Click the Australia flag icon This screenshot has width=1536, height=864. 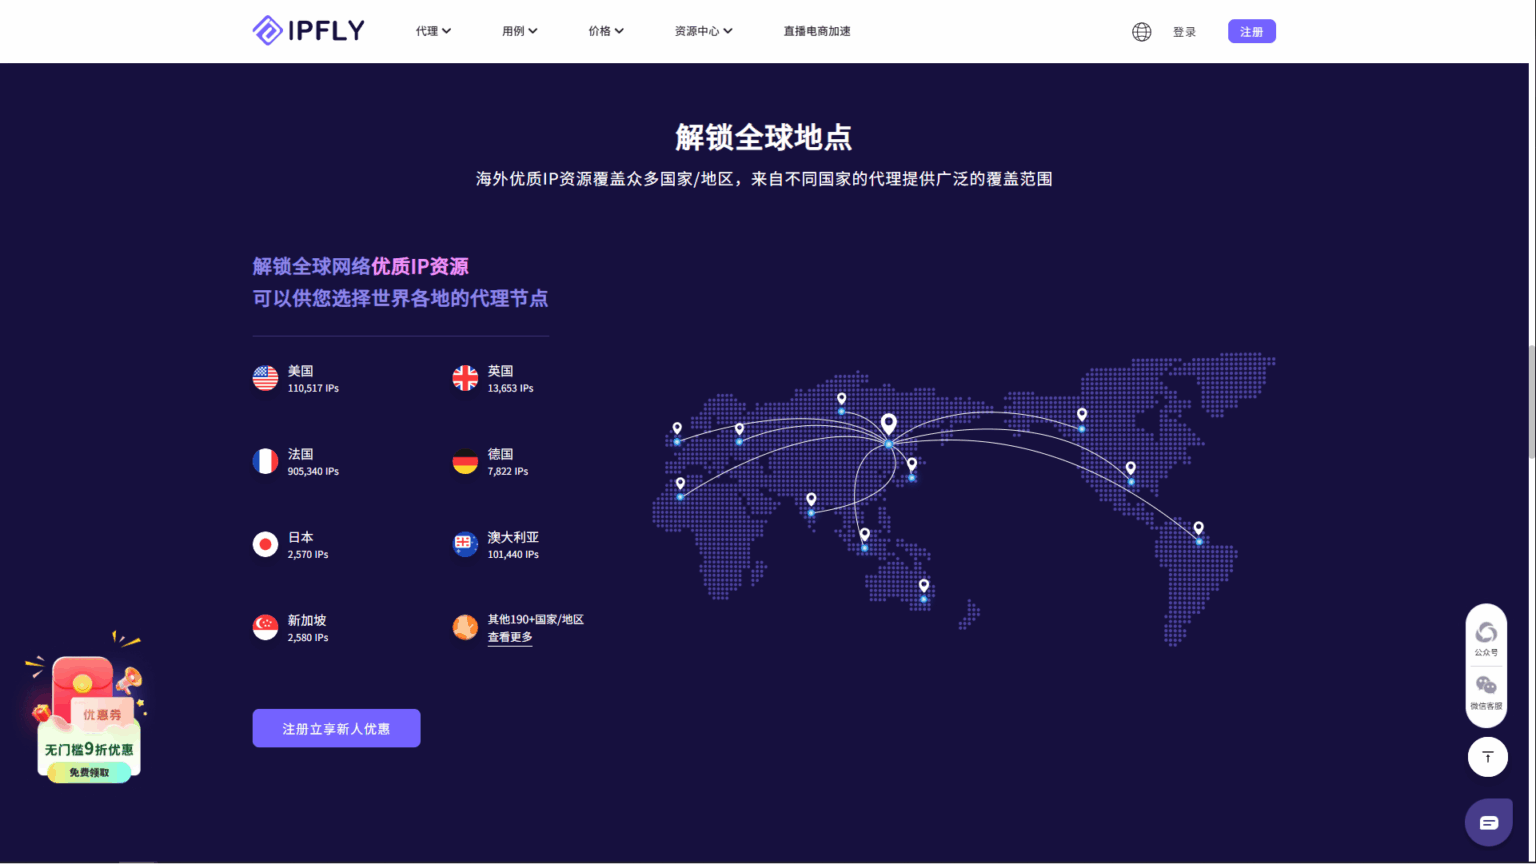click(x=464, y=544)
